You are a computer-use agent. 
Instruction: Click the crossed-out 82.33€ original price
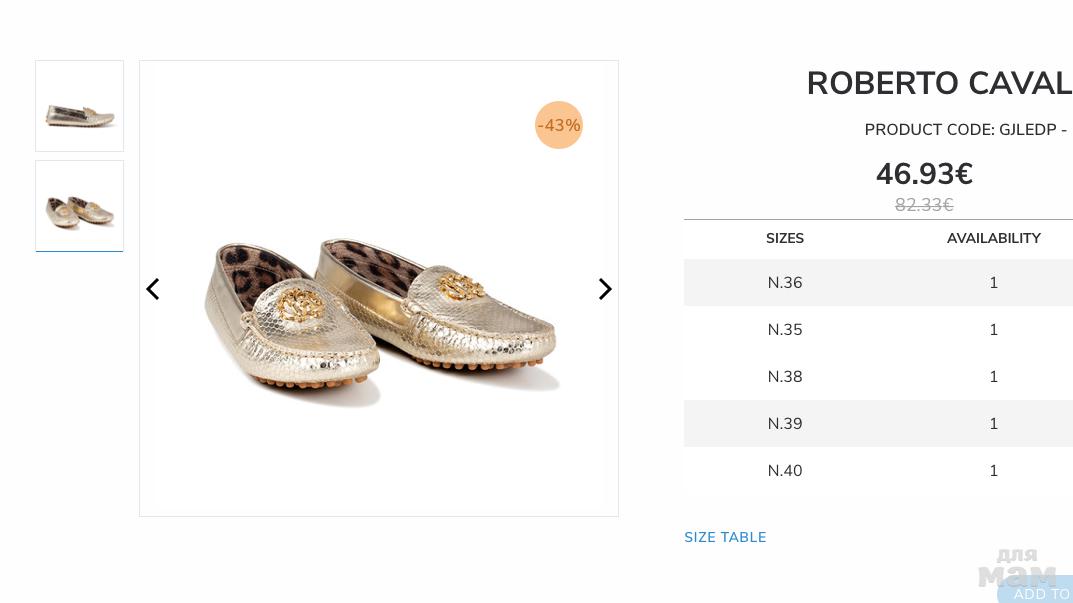pos(924,205)
